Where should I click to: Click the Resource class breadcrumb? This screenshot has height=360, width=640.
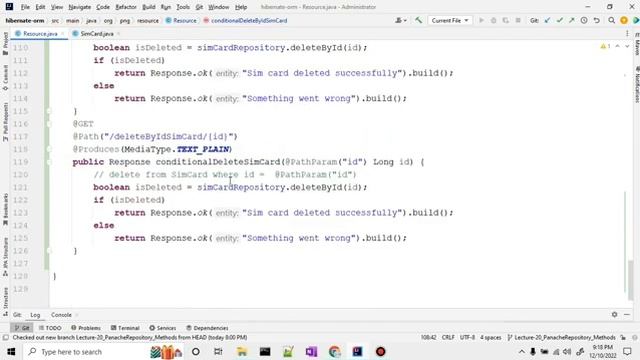pyautogui.click(x=181, y=20)
